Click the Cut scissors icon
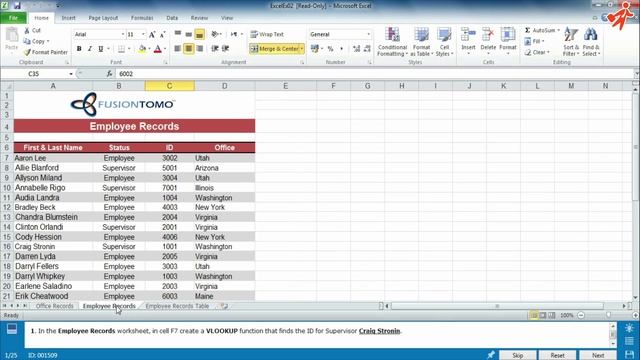 [x=27, y=31]
